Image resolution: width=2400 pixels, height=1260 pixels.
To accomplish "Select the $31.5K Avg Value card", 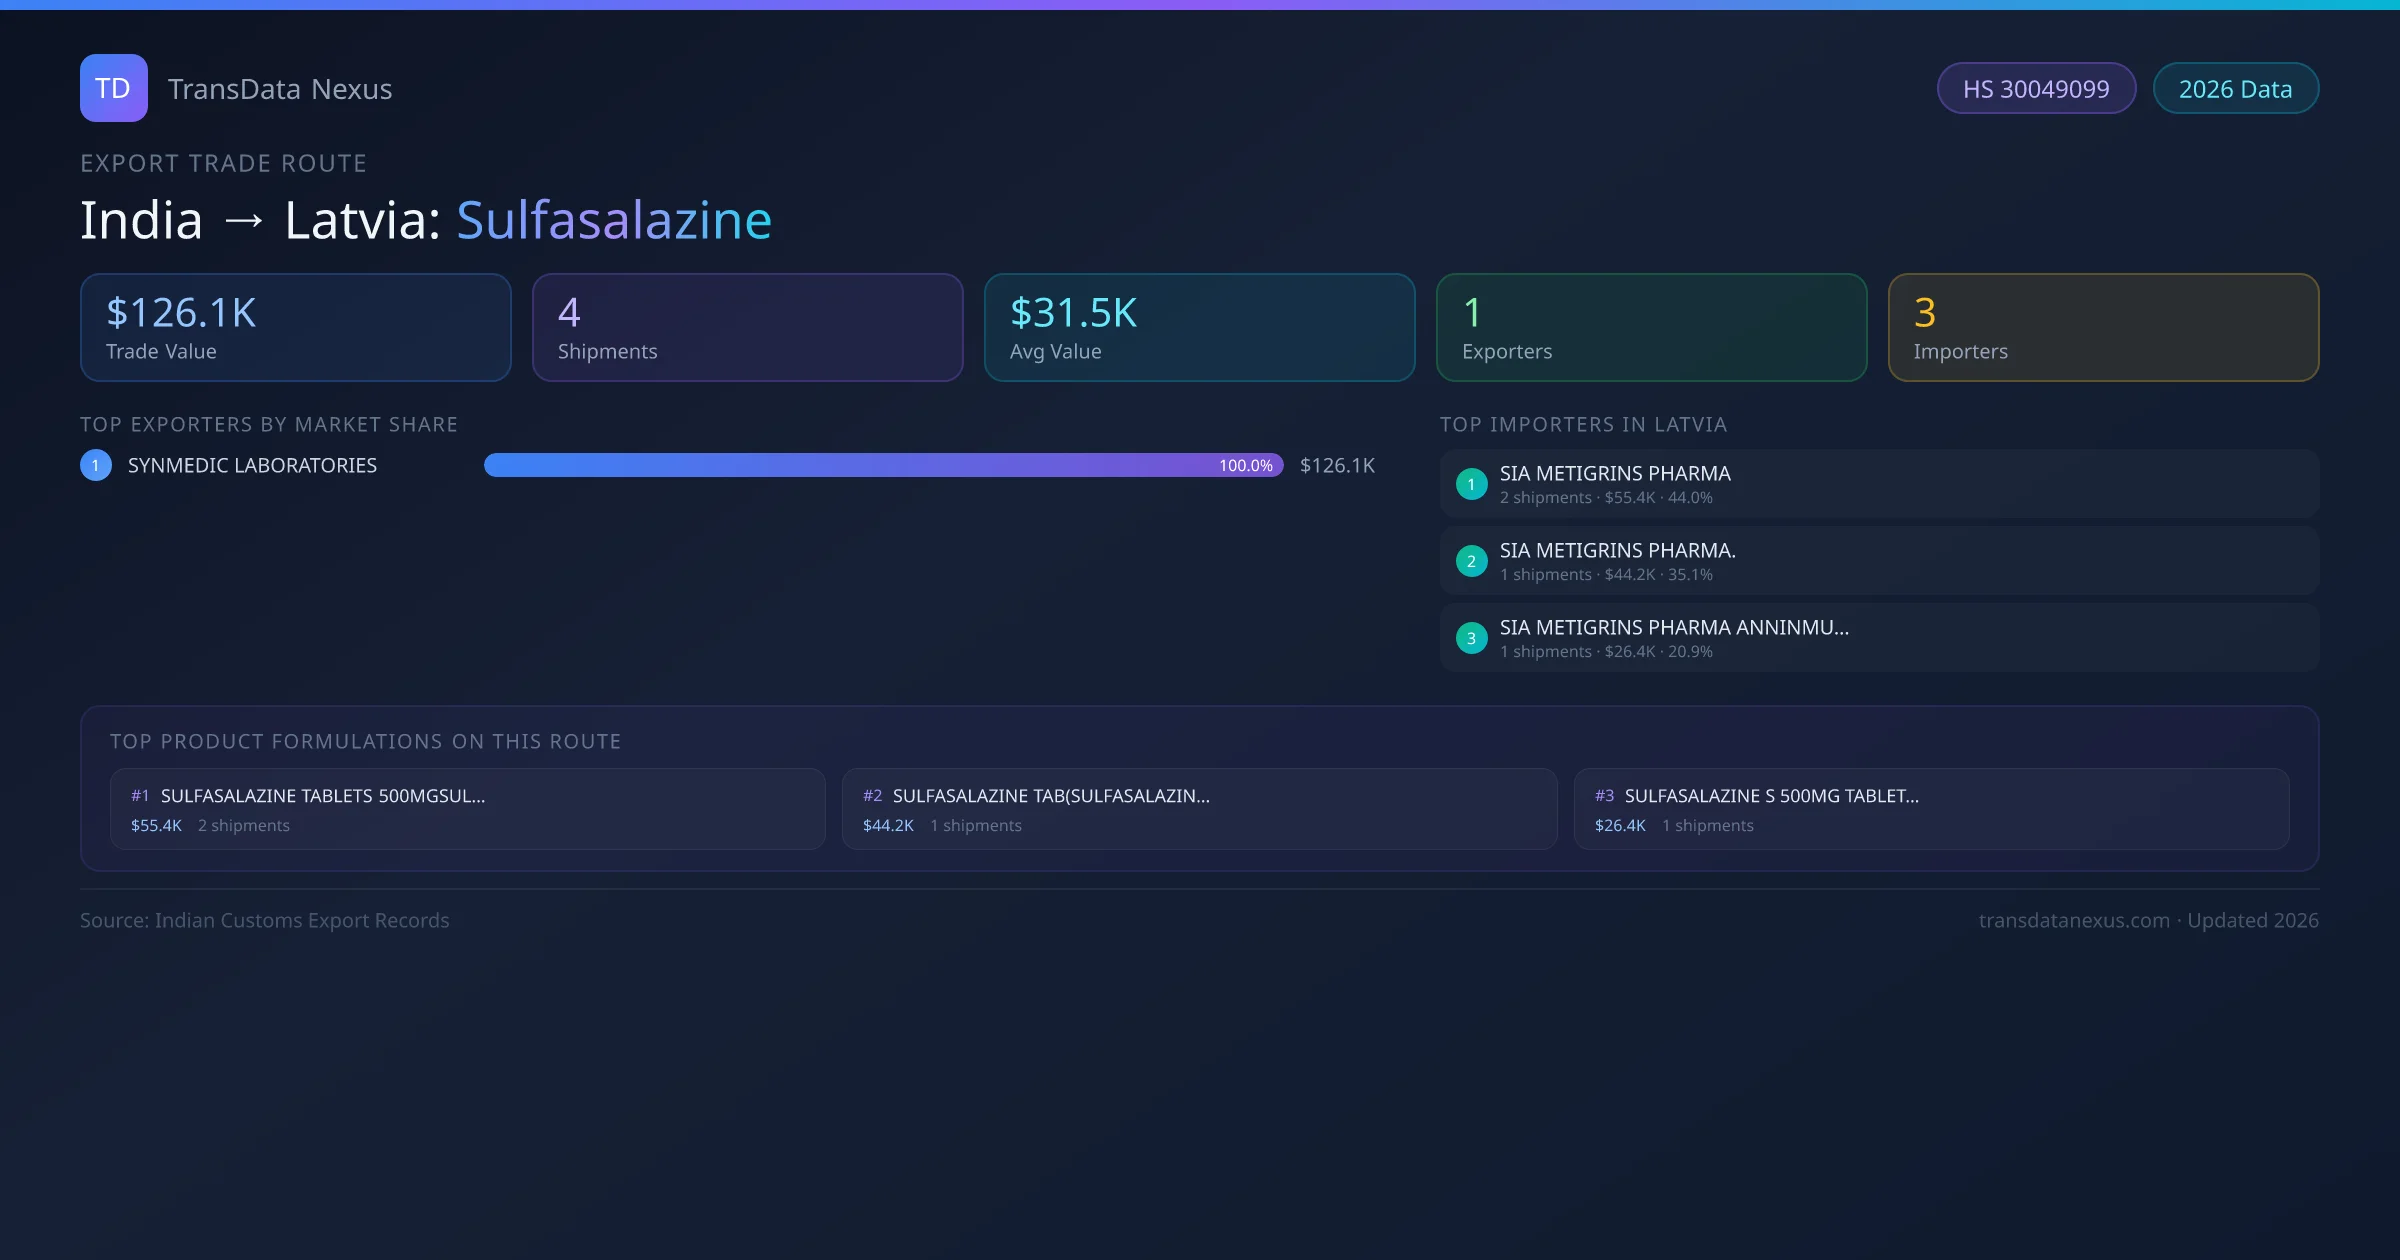I will tap(1199, 328).
